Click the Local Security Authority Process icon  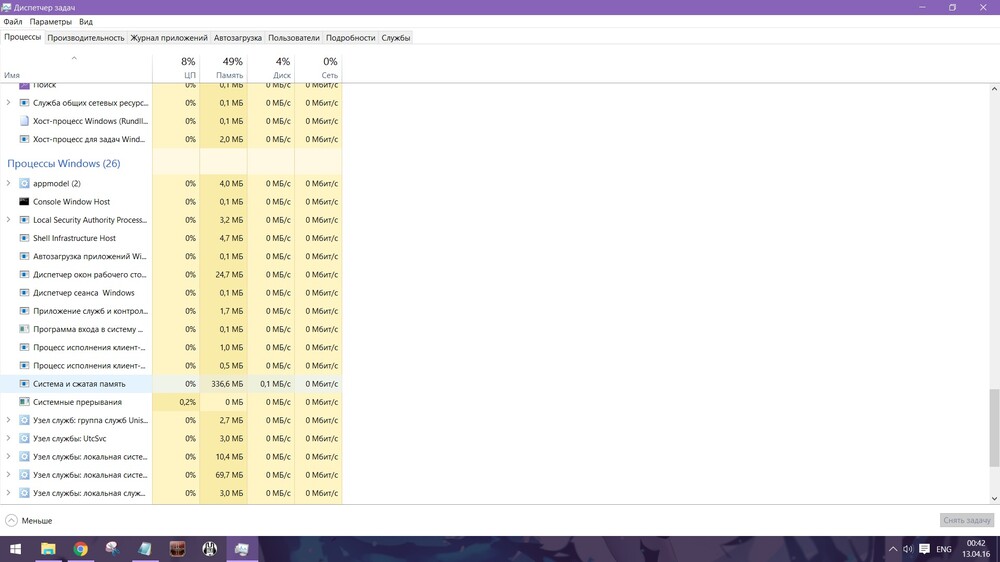(x=24, y=220)
